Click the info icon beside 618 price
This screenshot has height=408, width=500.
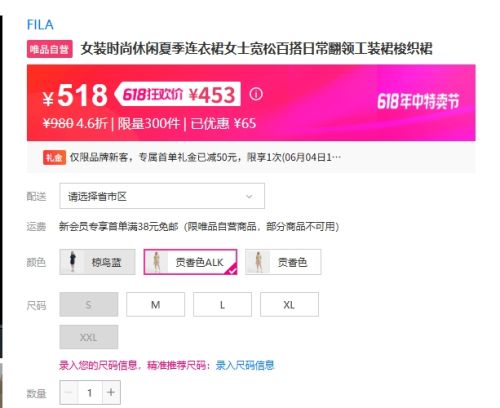256,94
